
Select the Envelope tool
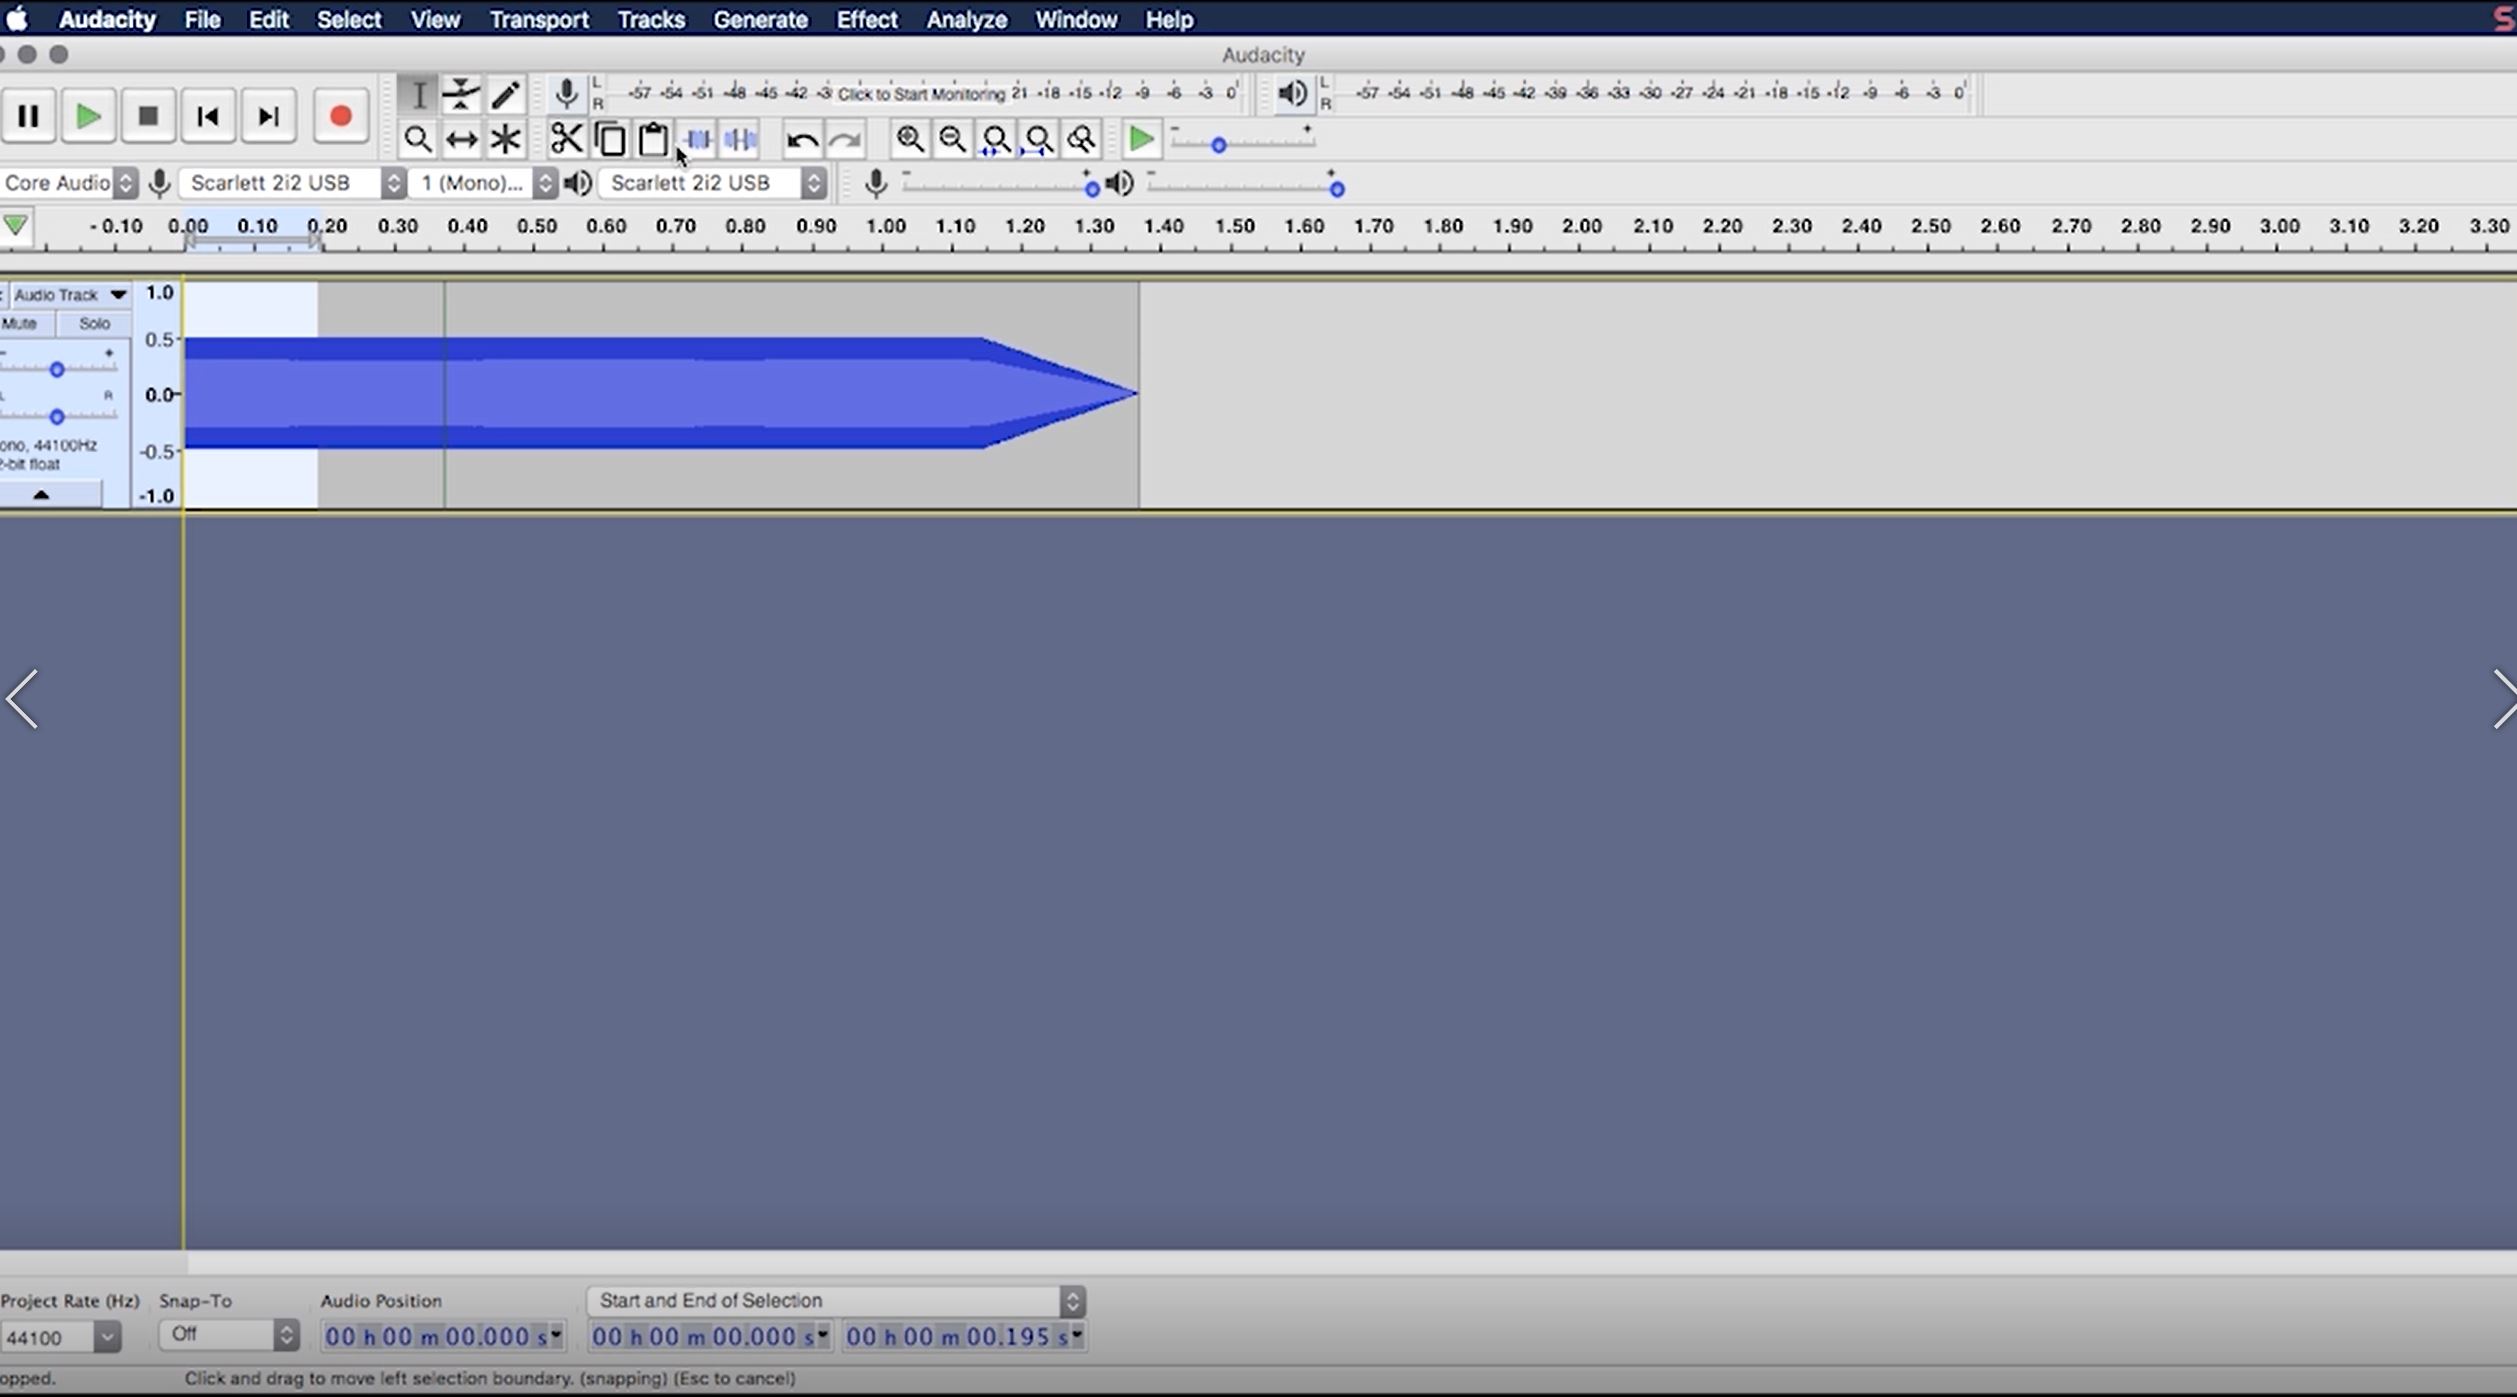[461, 94]
